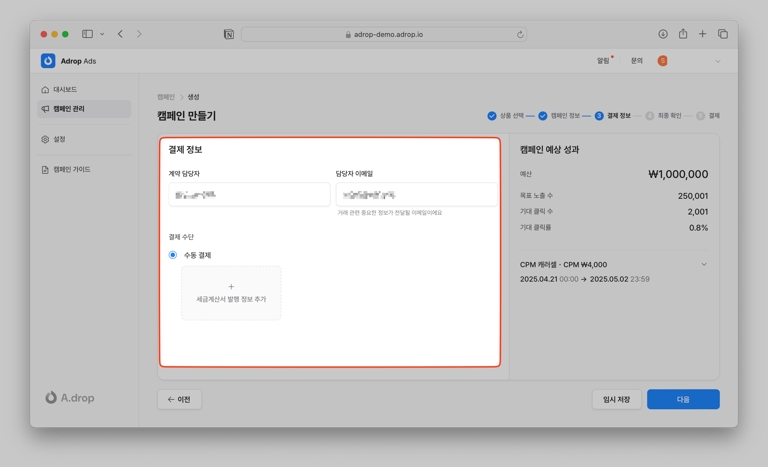Go back using Safari's back arrow
768x467 pixels.
[120, 34]
